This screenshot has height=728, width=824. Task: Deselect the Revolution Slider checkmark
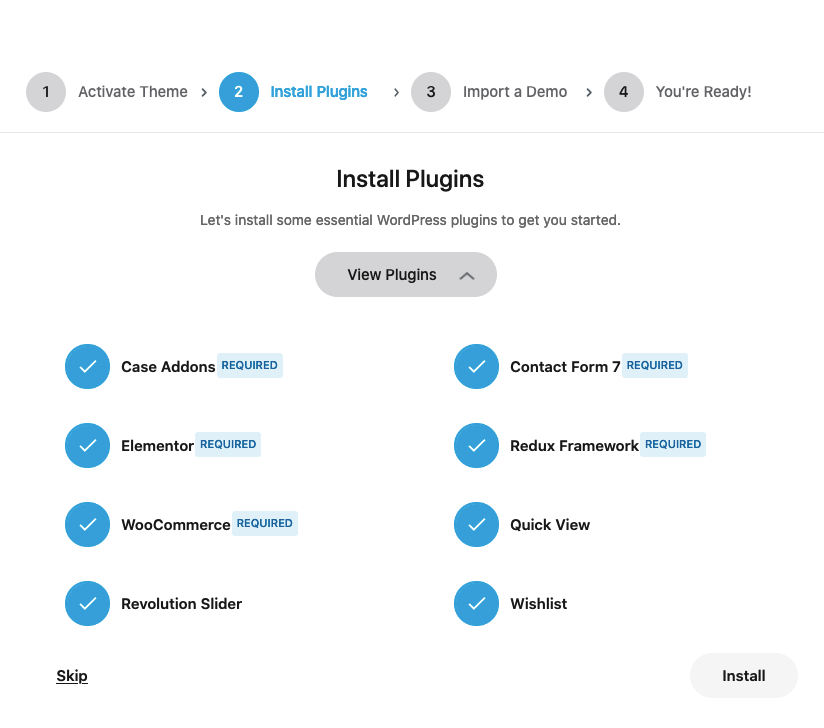click(x=87, y=603)
